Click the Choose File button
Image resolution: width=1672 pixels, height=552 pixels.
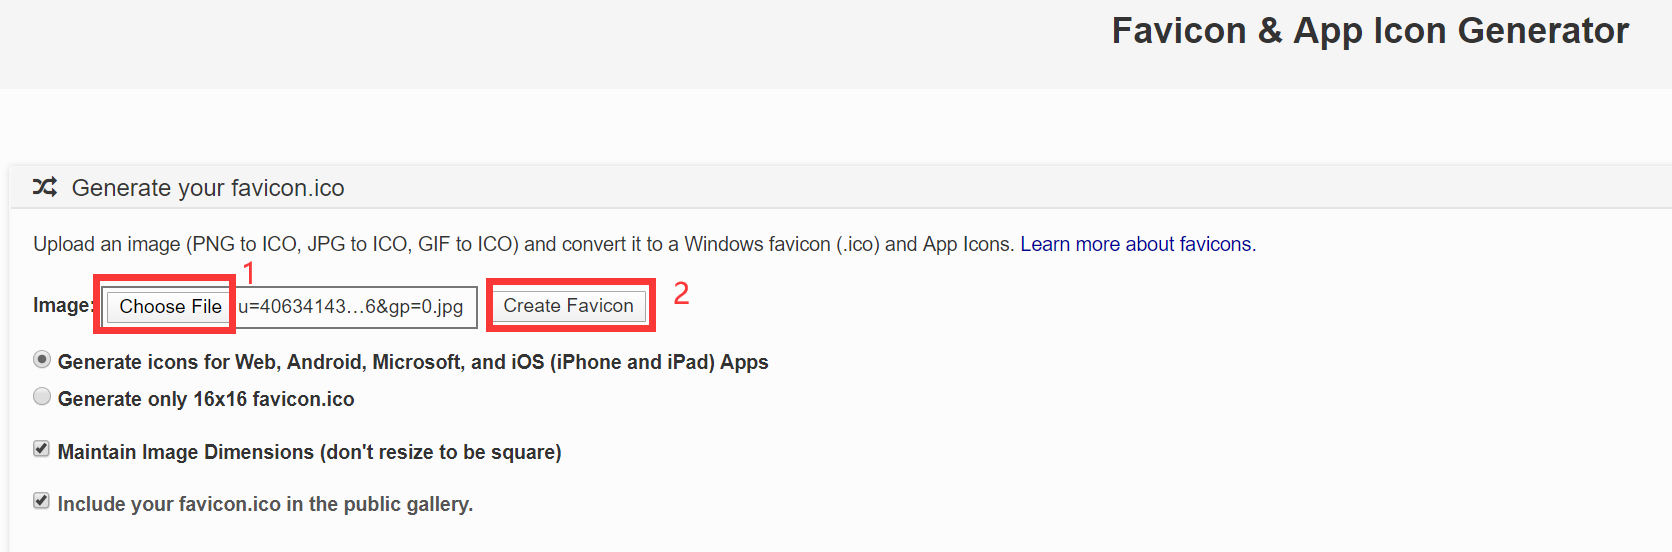click(170, 306)
